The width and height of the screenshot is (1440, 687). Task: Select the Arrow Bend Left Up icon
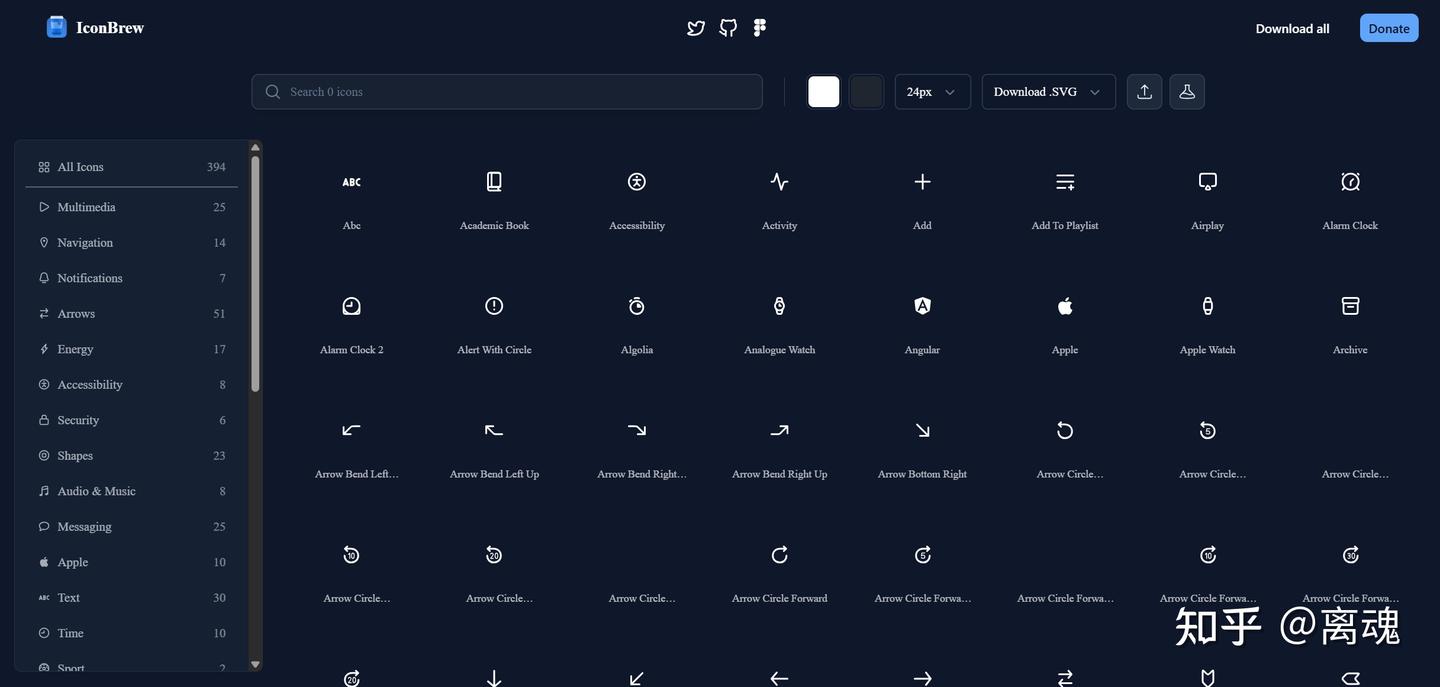point(494,430)
